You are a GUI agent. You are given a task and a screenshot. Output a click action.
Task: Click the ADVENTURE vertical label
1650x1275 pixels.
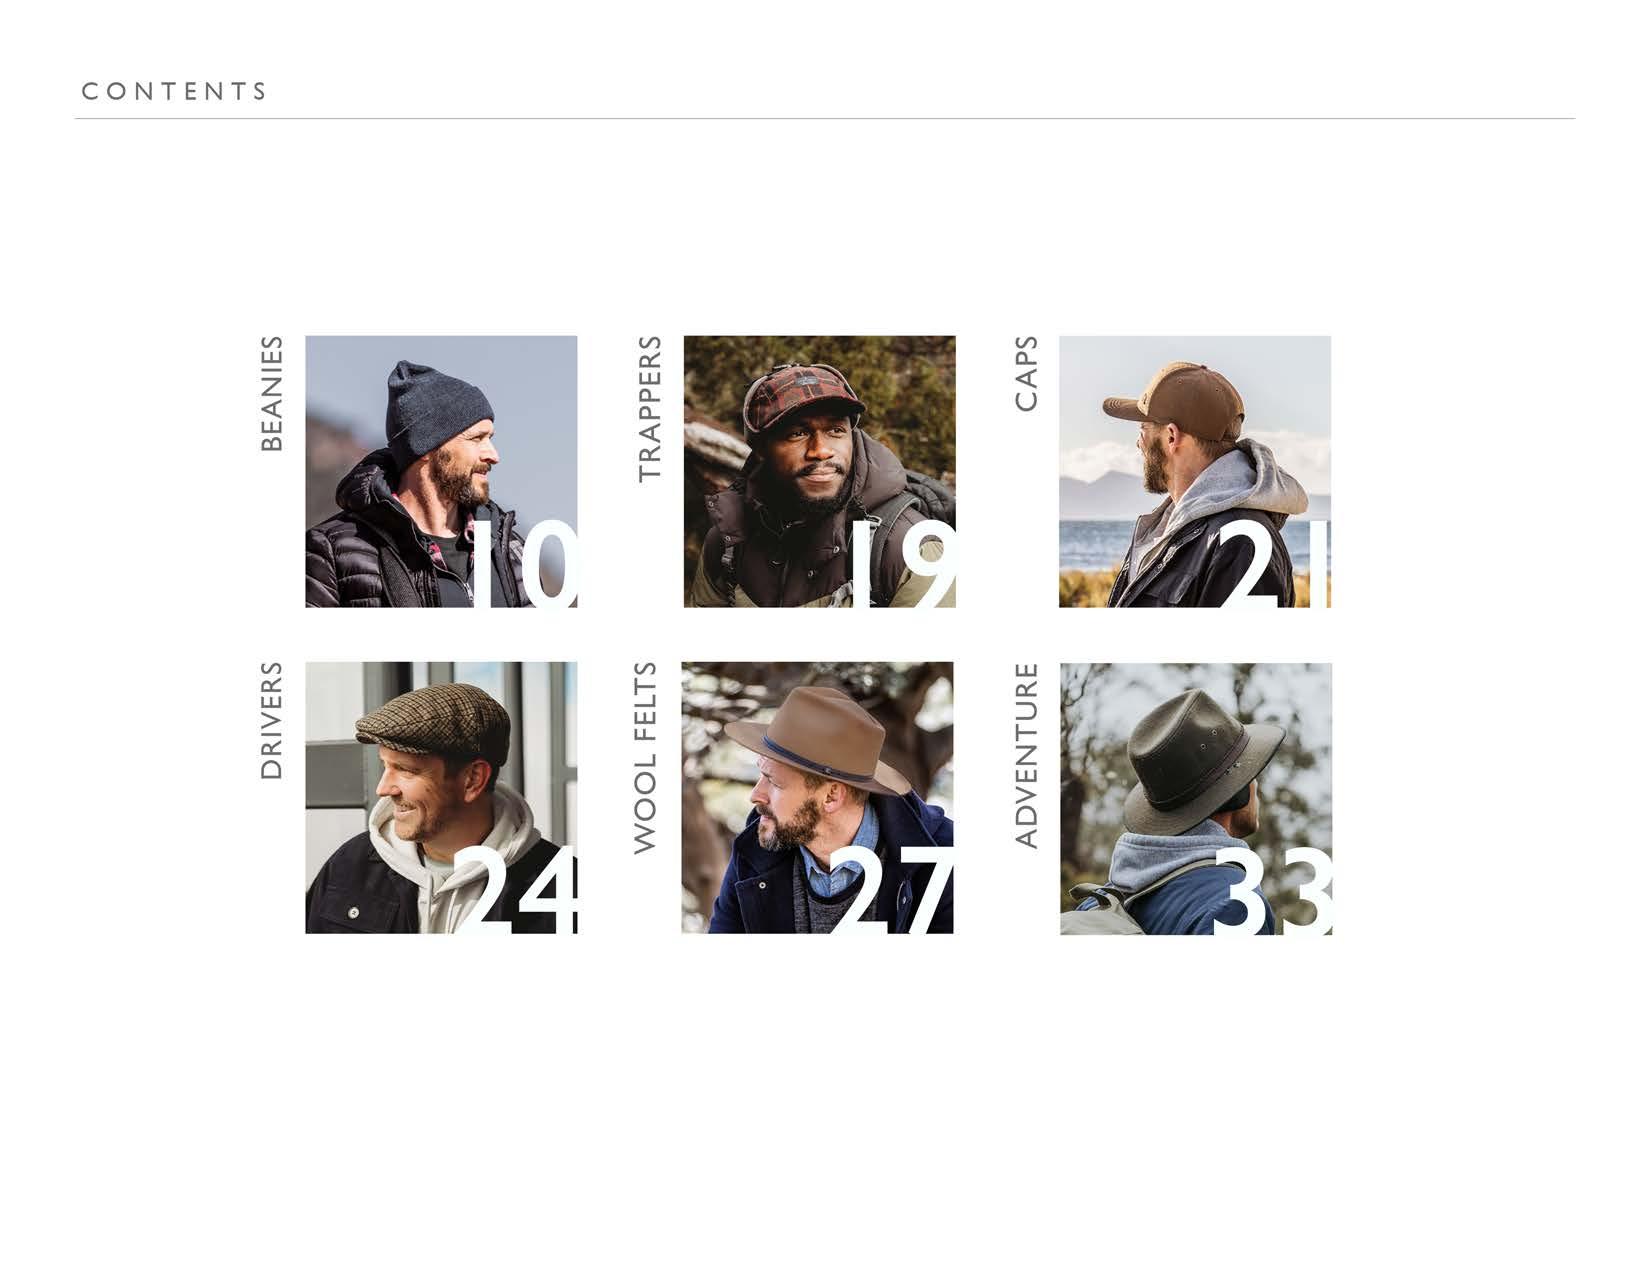point(1026,756)
